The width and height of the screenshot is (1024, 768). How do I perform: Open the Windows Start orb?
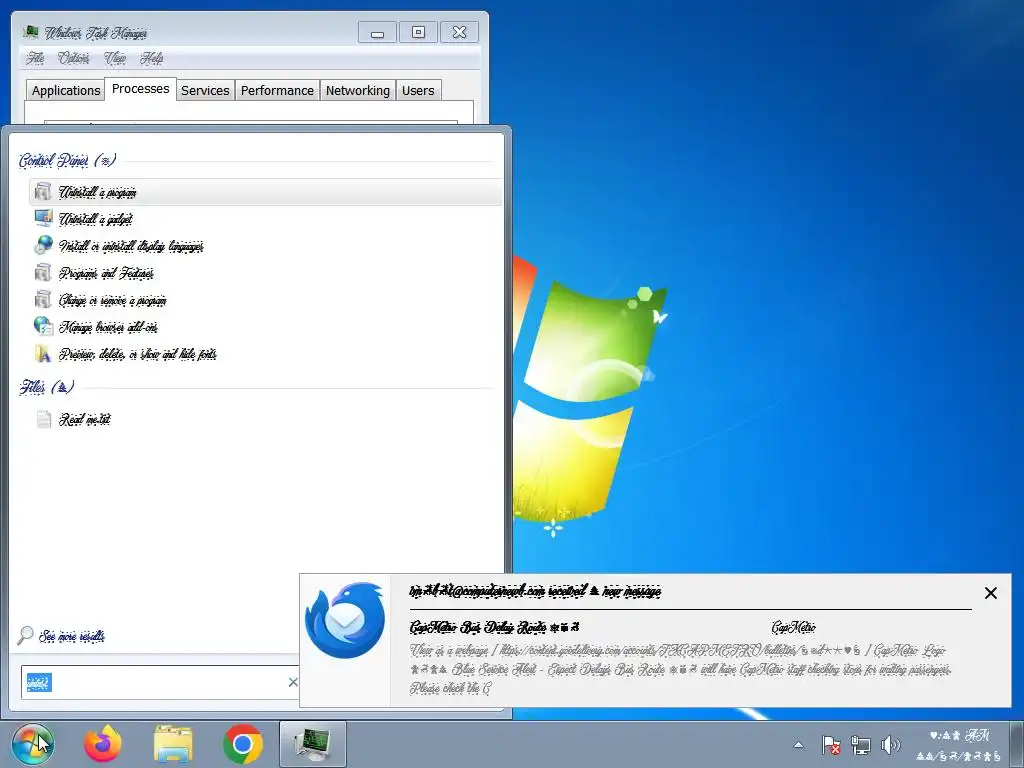(33, 744)
